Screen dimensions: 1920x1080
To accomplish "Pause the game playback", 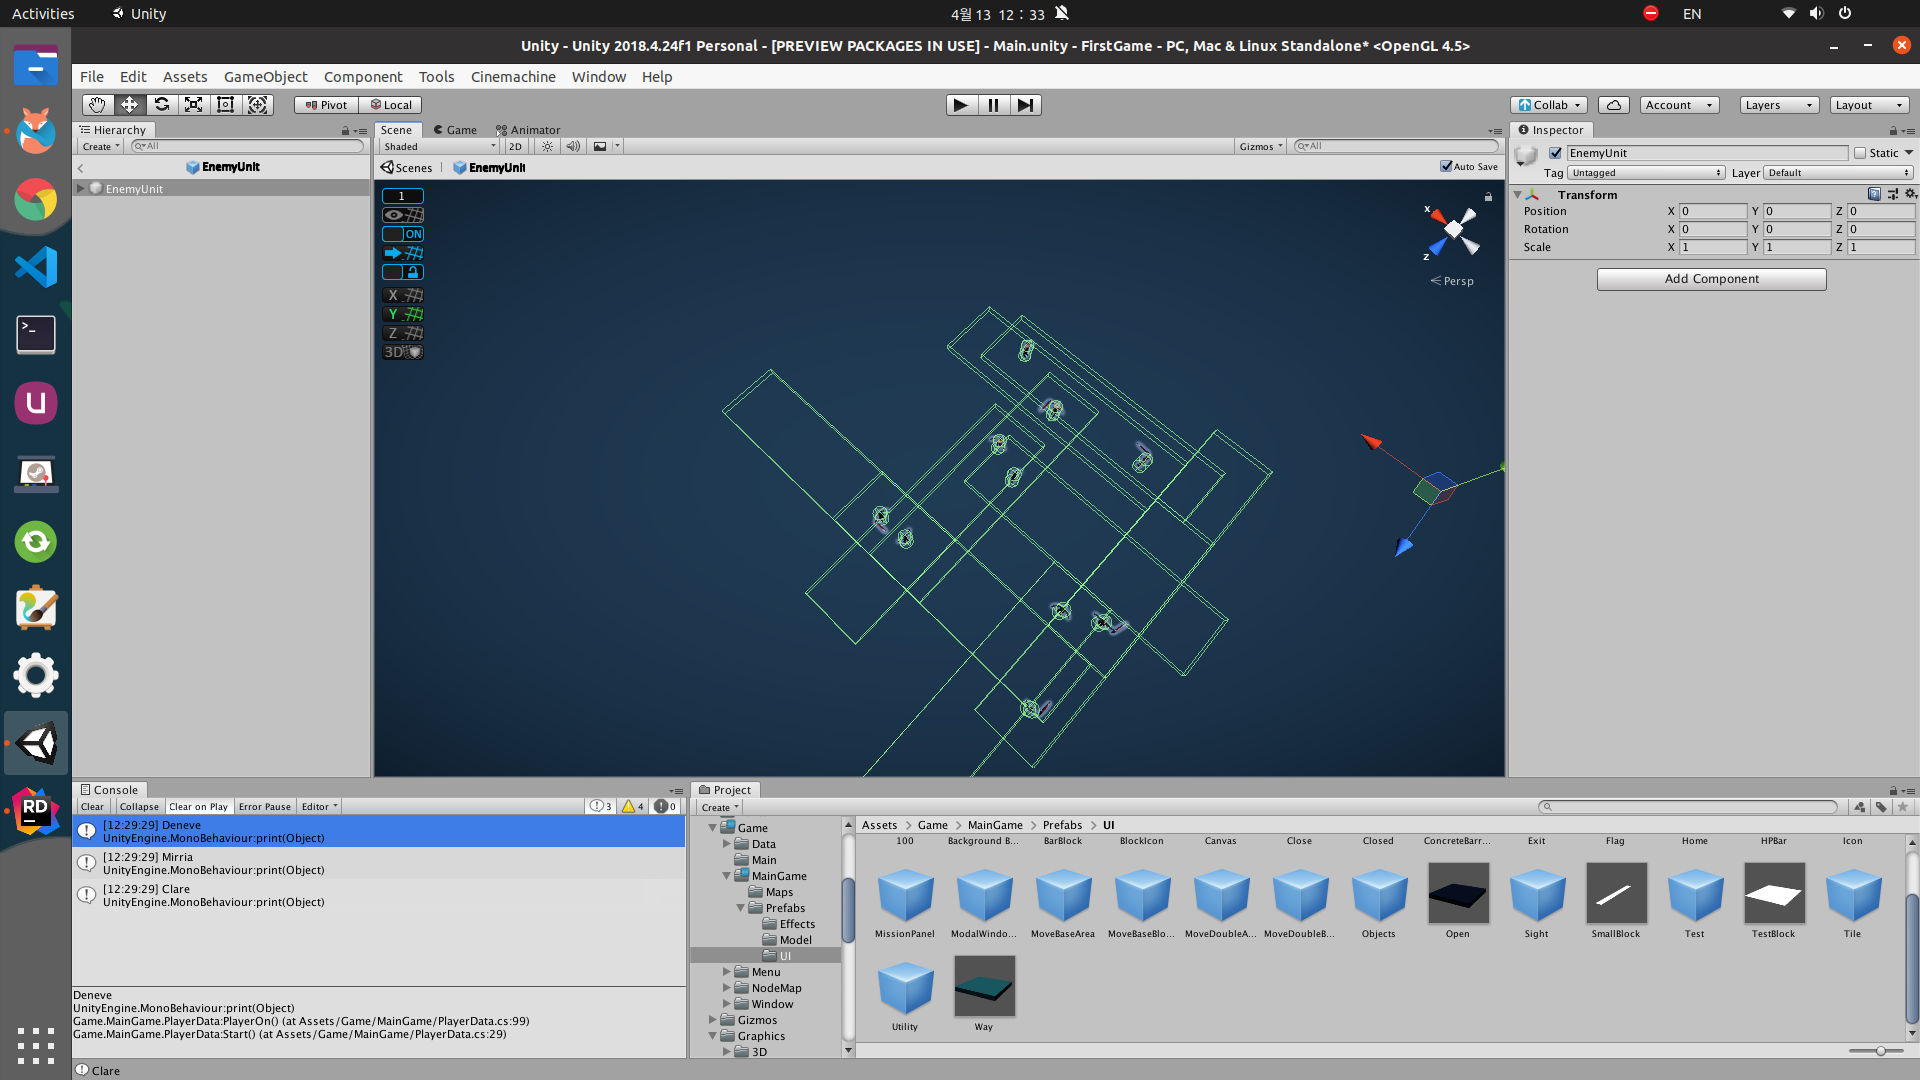I will coord(993,105).
